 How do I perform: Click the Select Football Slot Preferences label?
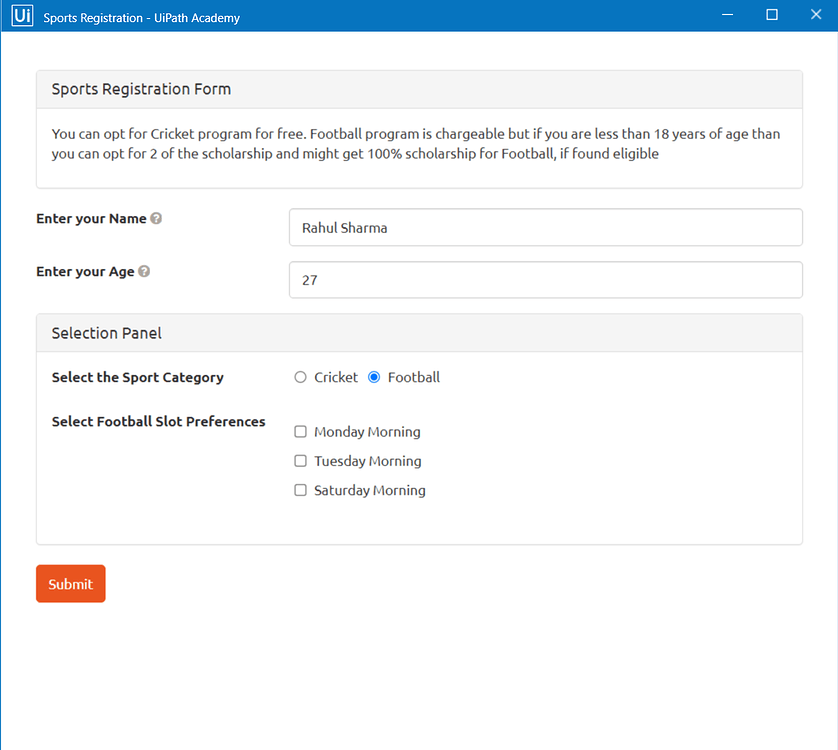tap(158, 421)
